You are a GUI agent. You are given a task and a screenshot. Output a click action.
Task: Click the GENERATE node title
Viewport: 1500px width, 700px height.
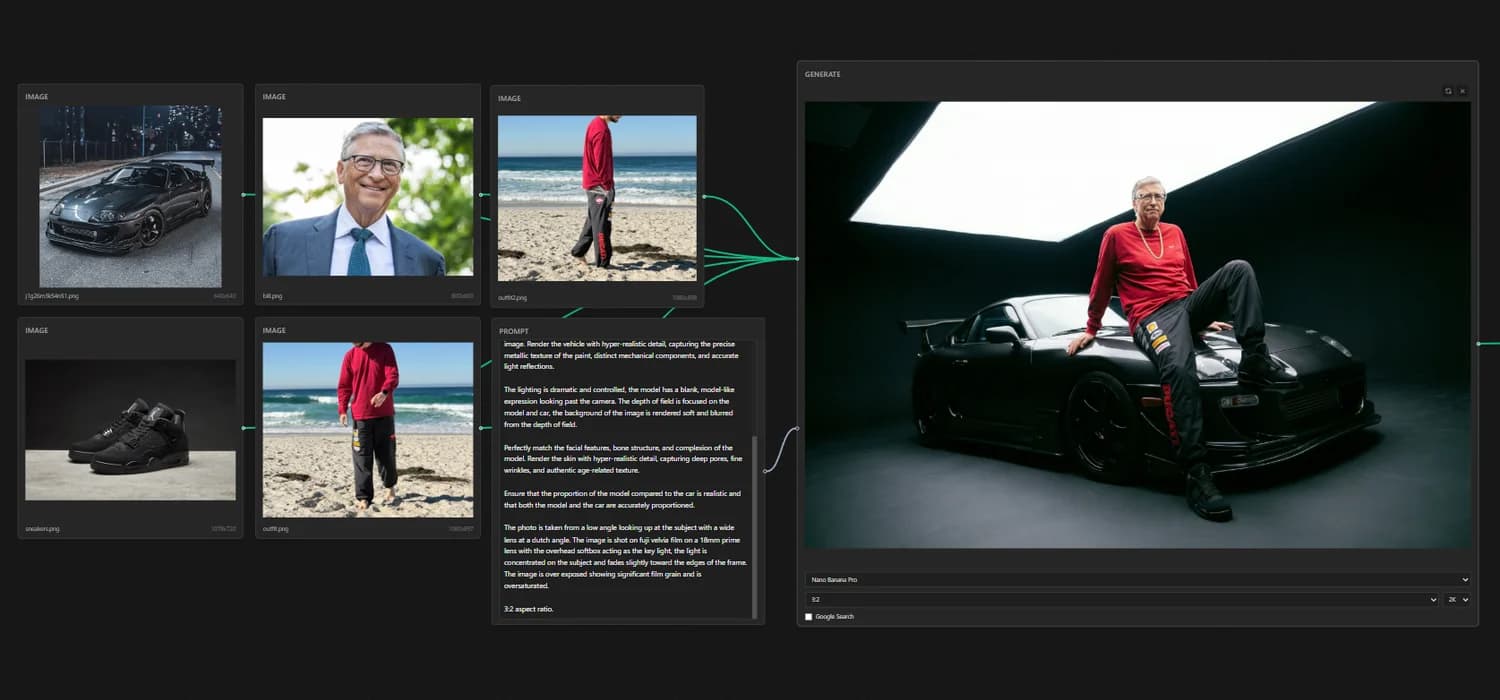tap(823, 75)
